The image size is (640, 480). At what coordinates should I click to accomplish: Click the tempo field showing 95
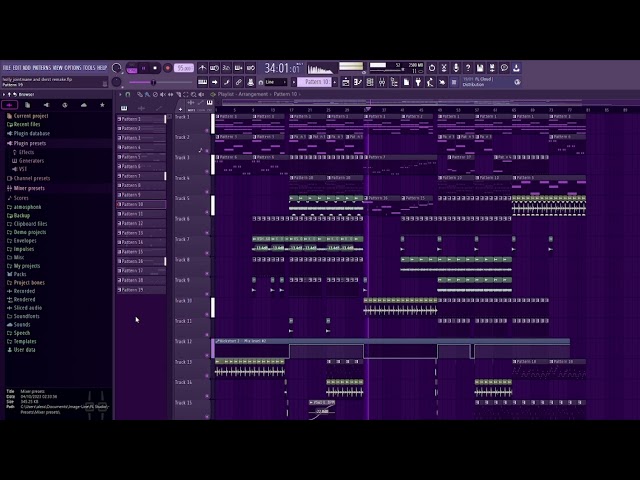(184, 68)
